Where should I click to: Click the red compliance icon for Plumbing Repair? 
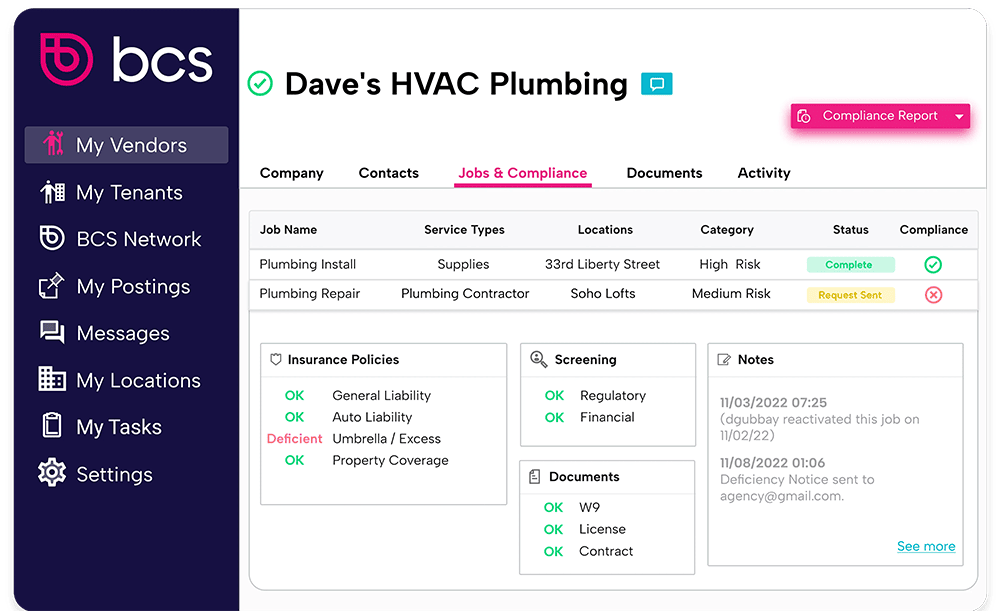click(933, 295)
